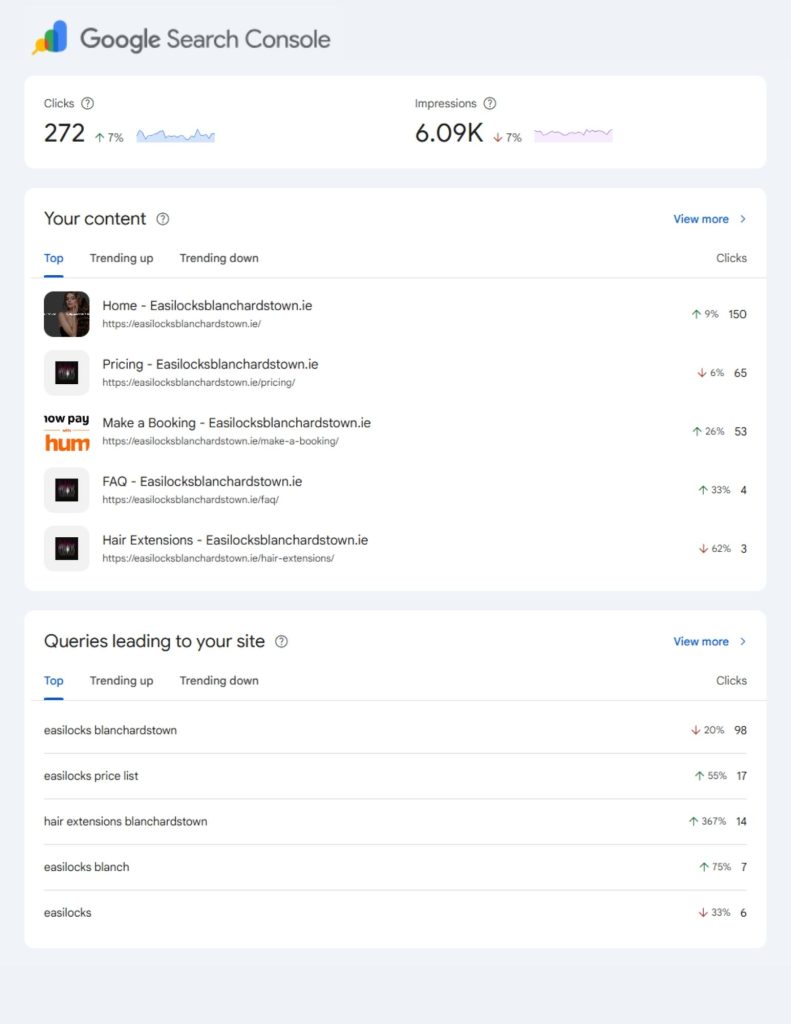
Task: Click the help icon beside Impressions
Action: click(489, 103)
